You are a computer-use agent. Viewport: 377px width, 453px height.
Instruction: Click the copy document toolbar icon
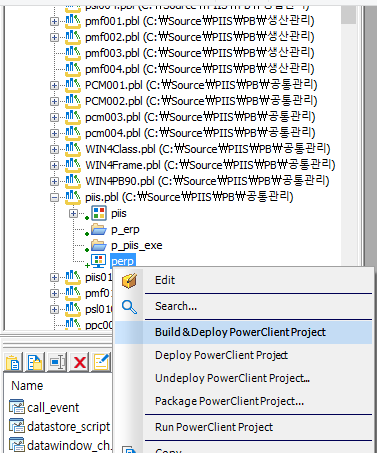[x=35, y=362]
